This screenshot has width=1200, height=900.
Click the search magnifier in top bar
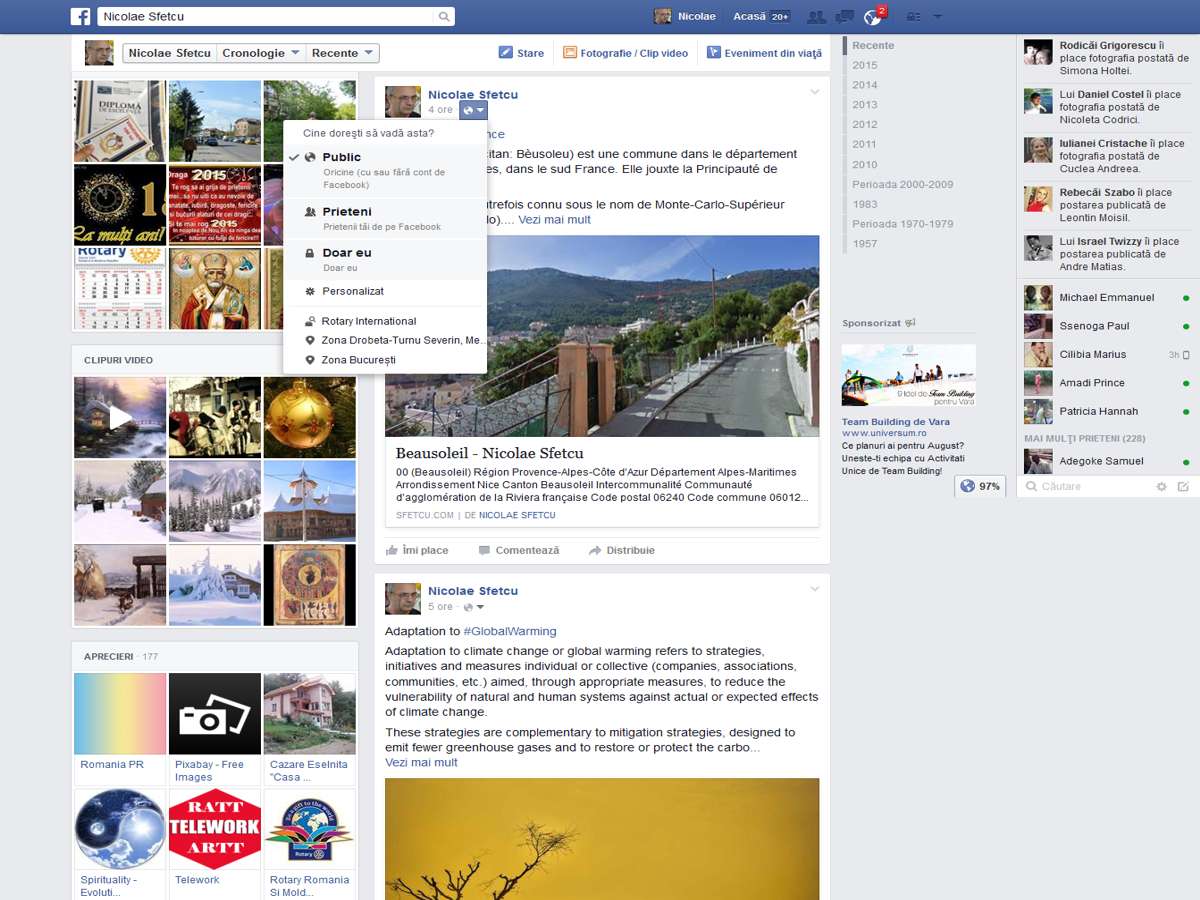coord(444,16)
